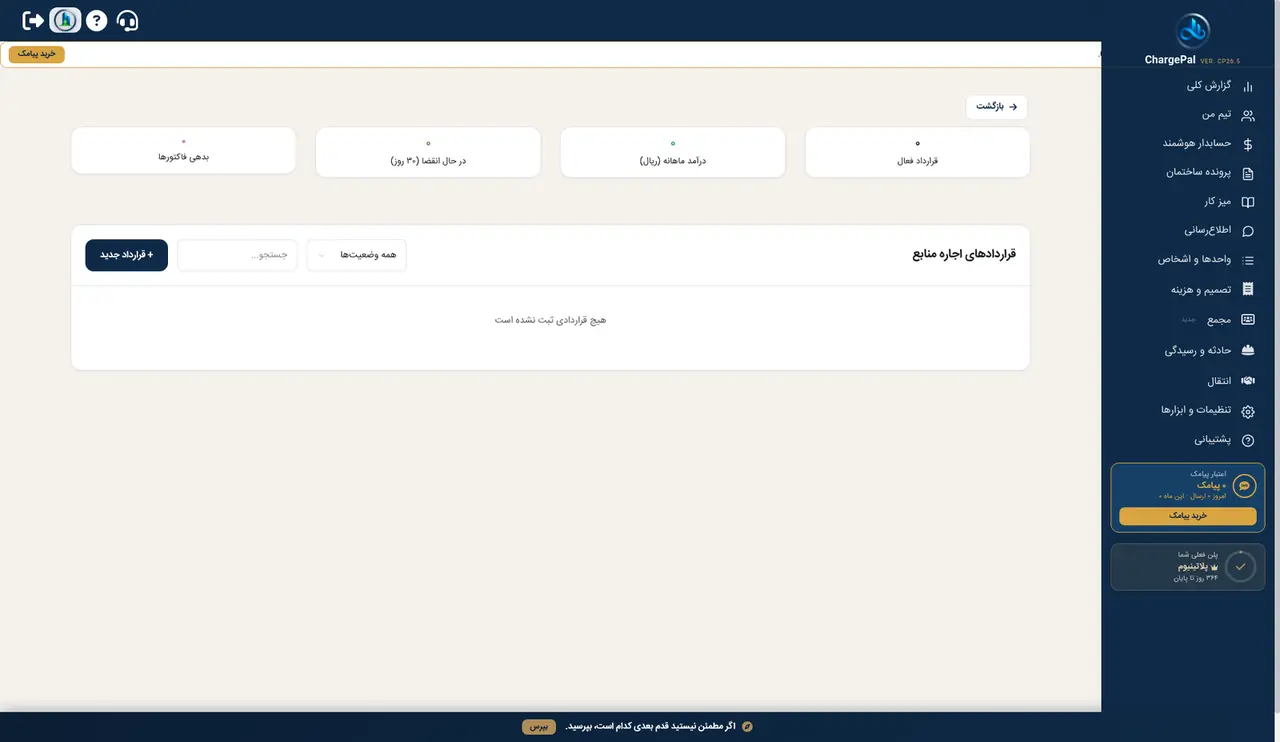Click the compass icon in bottom bar
The height and width of the screenshot is (742, 1280).
pos(746,726)
